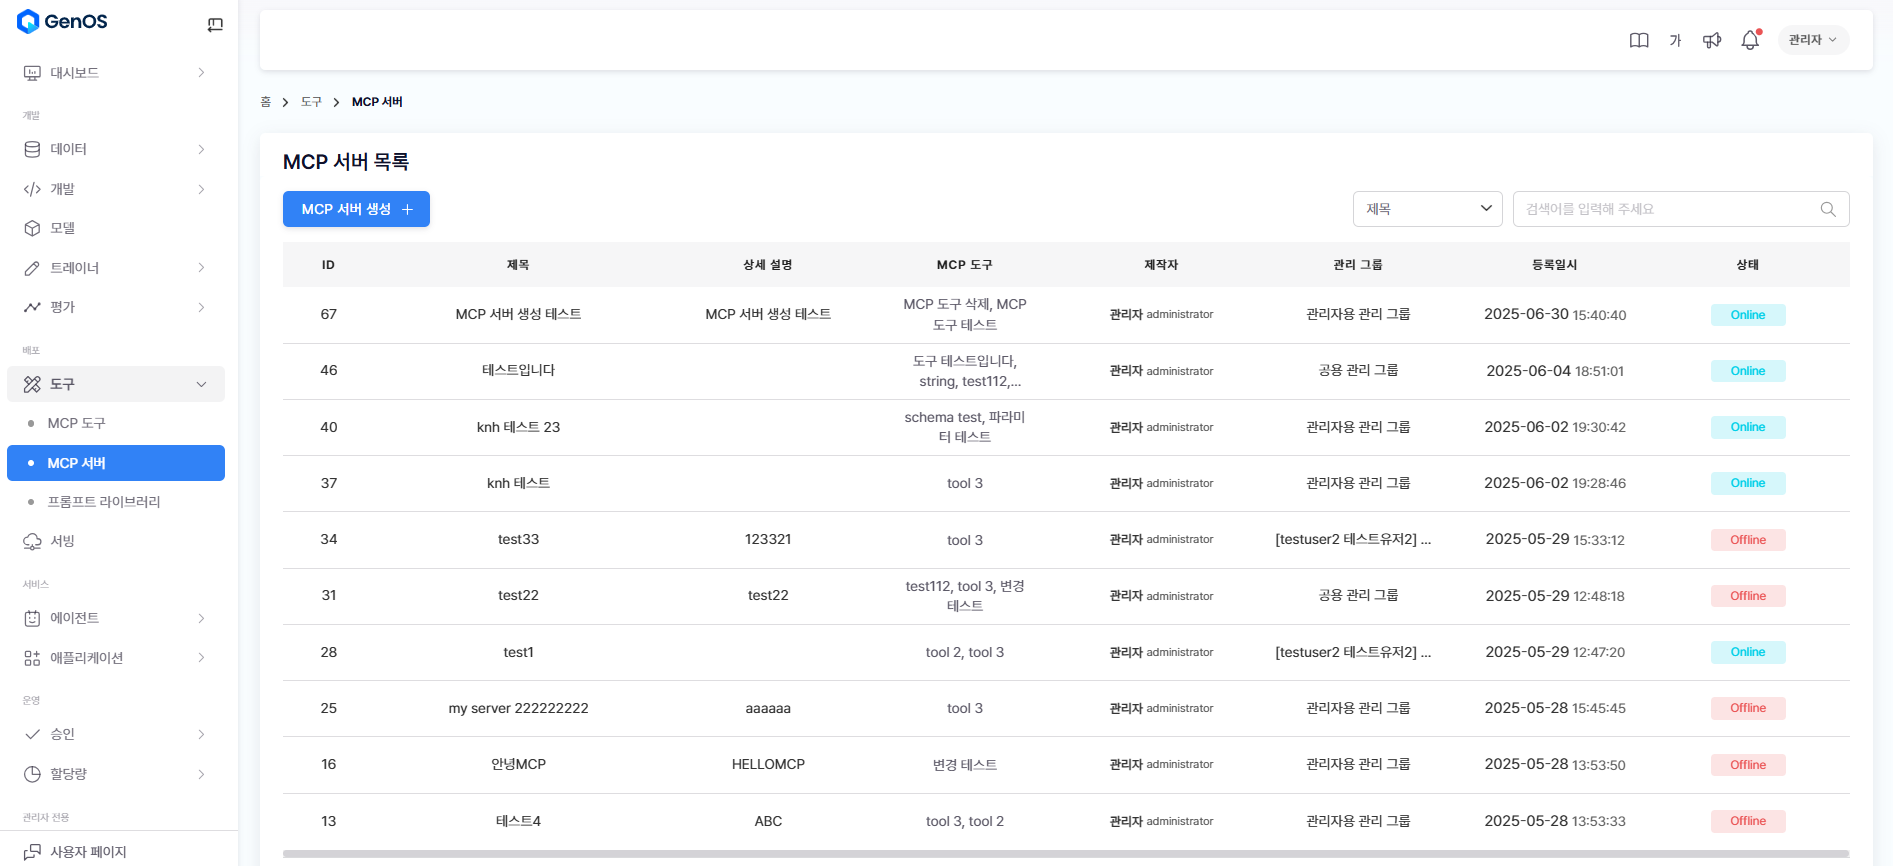Open the documentation book icon
The height and width of the screenshot is (866, 1893).
click(1639, 40)
